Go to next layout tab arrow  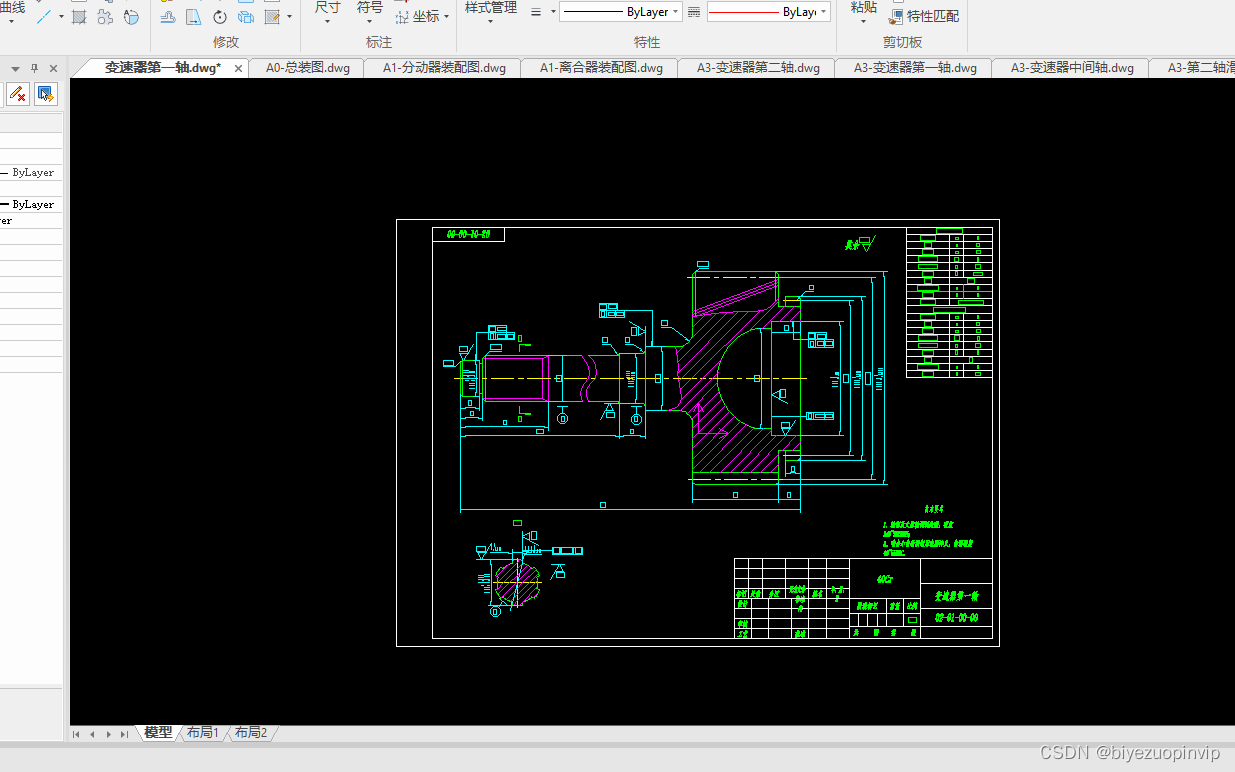click(x=108, y=734)
